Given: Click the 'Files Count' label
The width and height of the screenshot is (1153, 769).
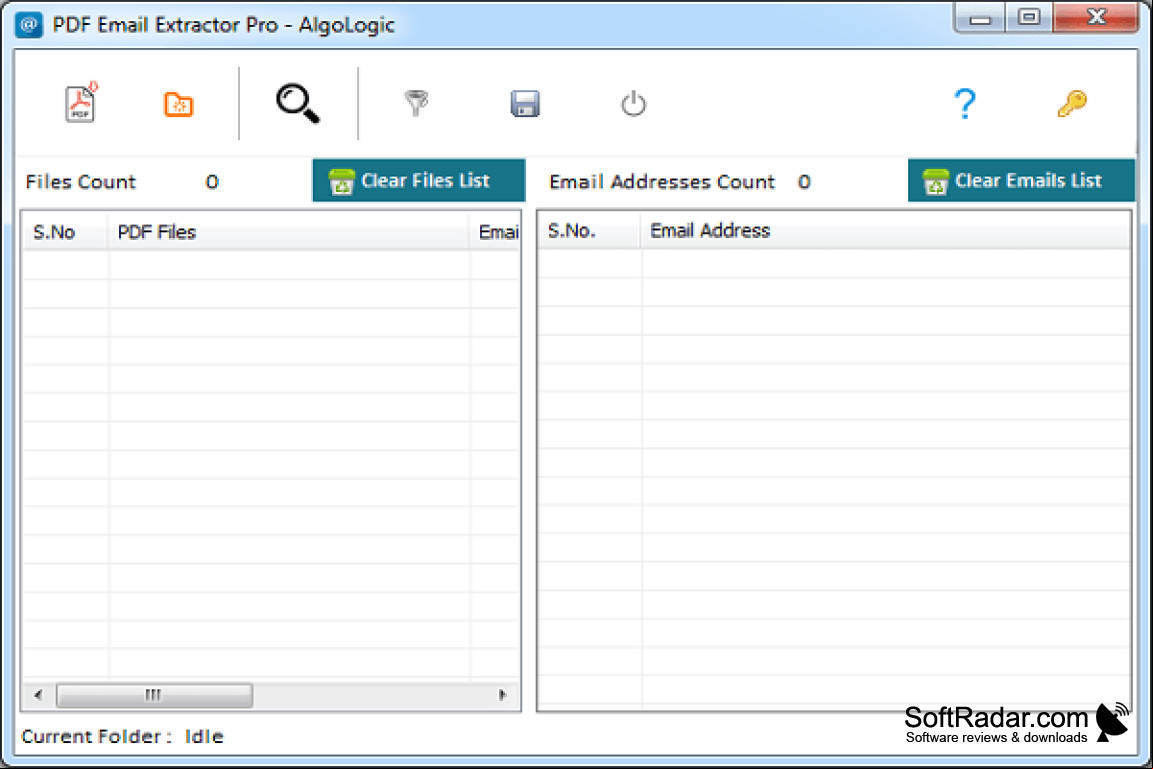Looking at the screenshot, I should click(81, 182).
